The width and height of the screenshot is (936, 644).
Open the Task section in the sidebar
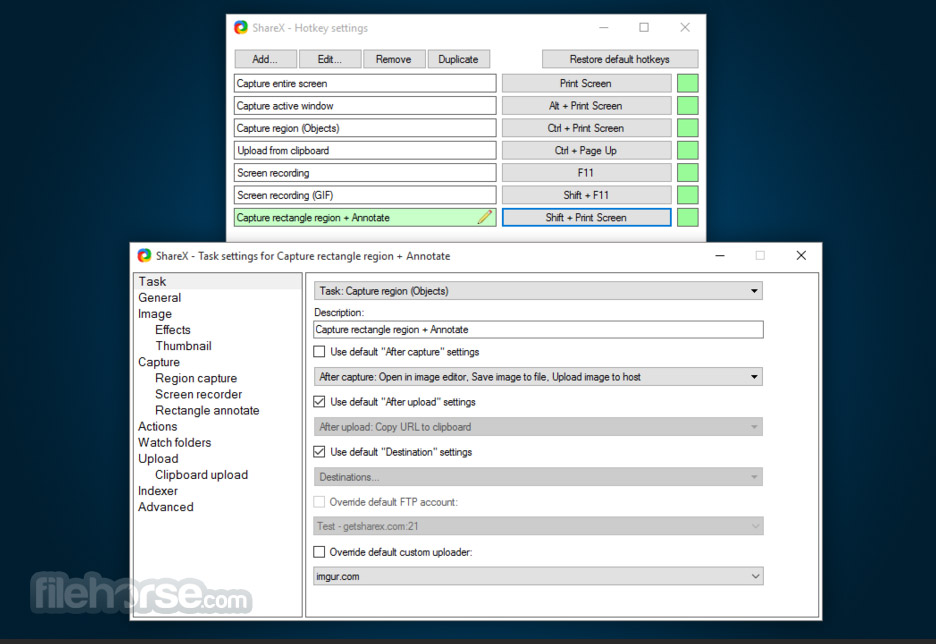pos(152,281)
